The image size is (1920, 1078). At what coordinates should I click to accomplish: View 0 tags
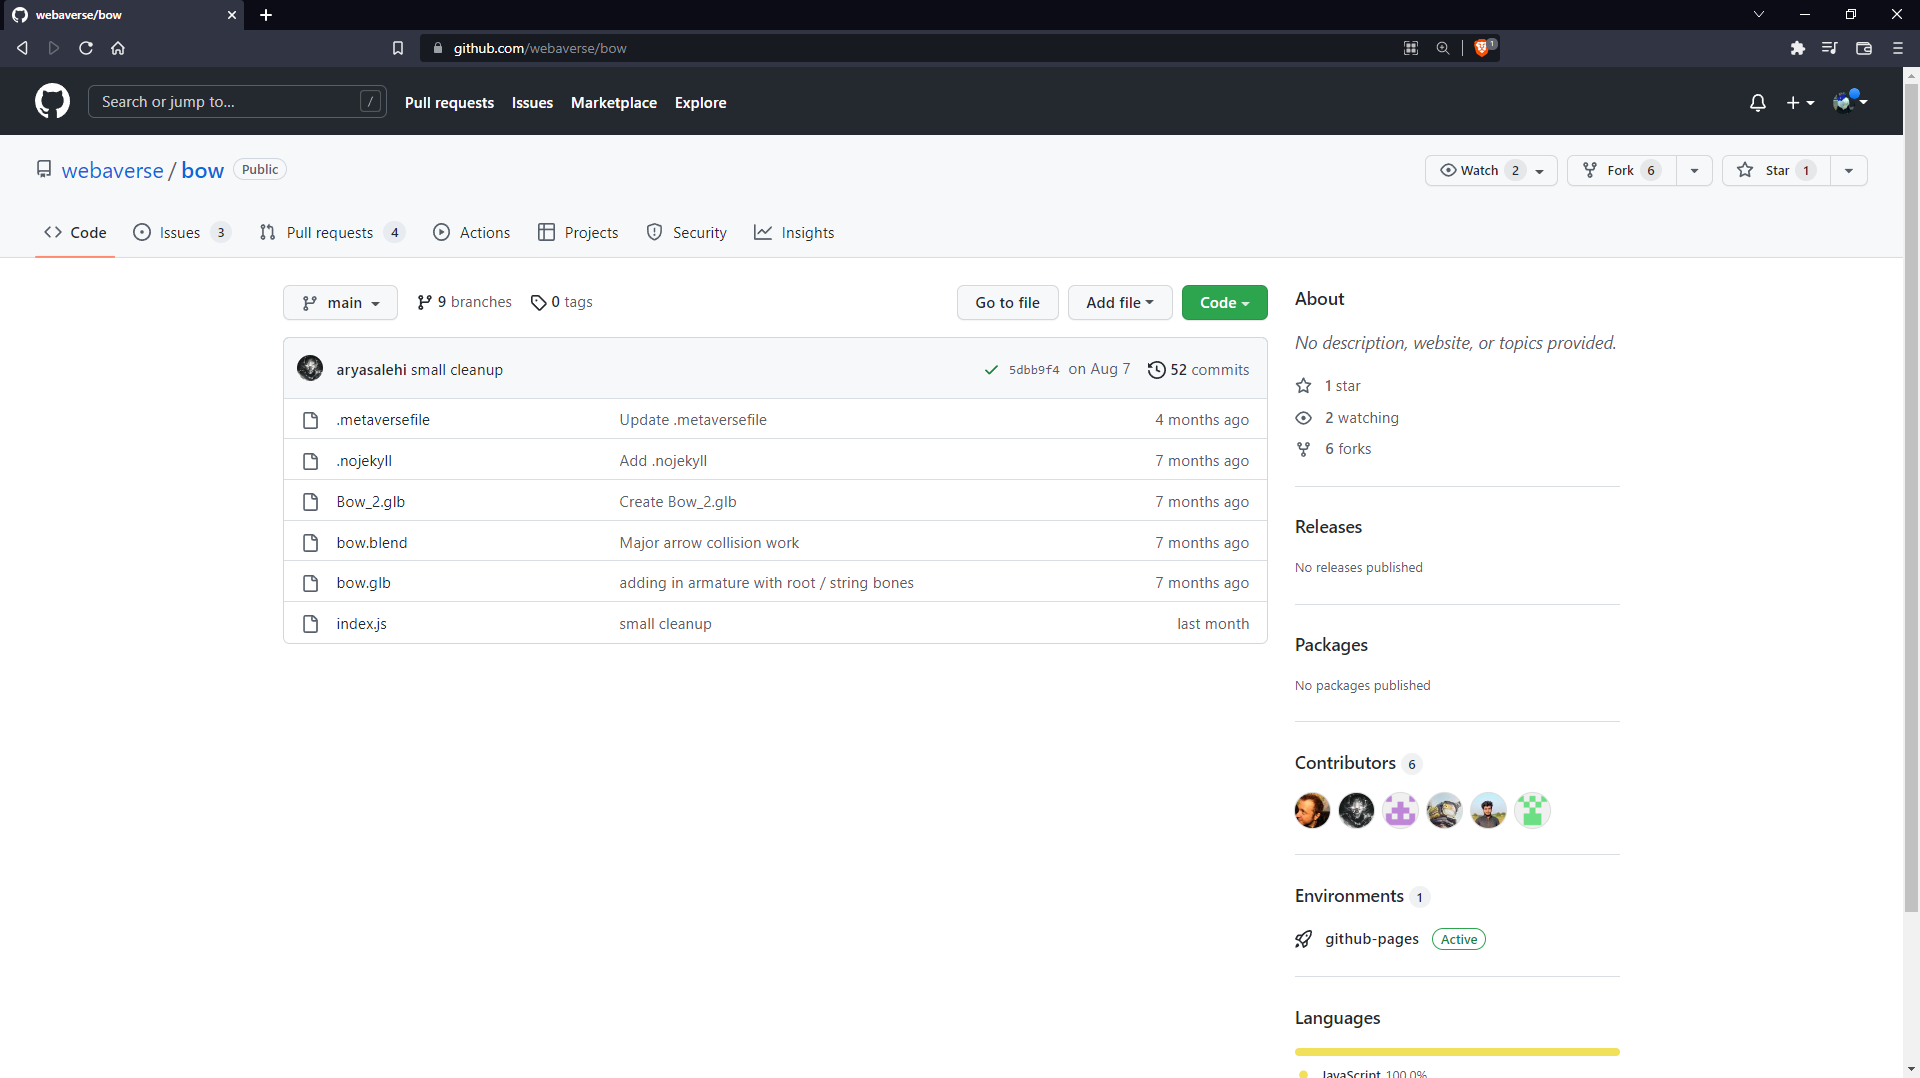(561, 302)
